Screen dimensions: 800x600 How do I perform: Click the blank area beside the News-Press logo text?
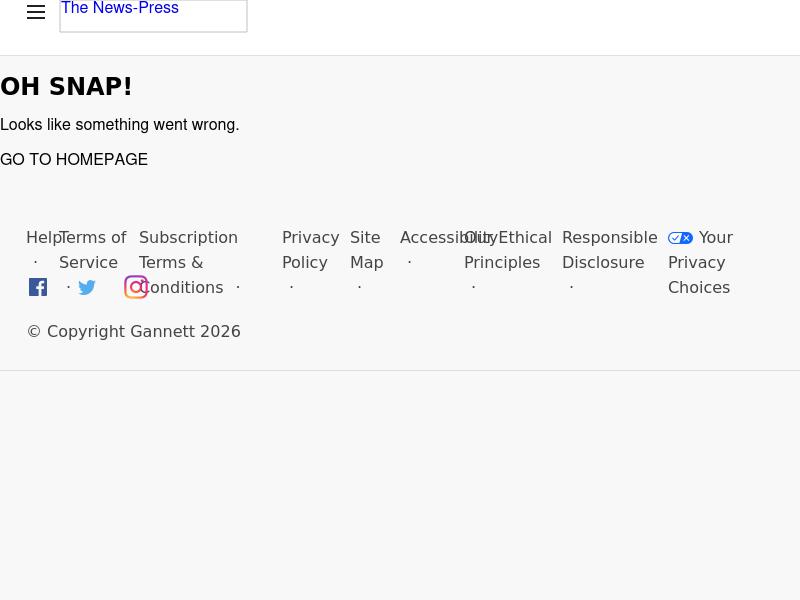pyautogui.click(x=215, y=15)
